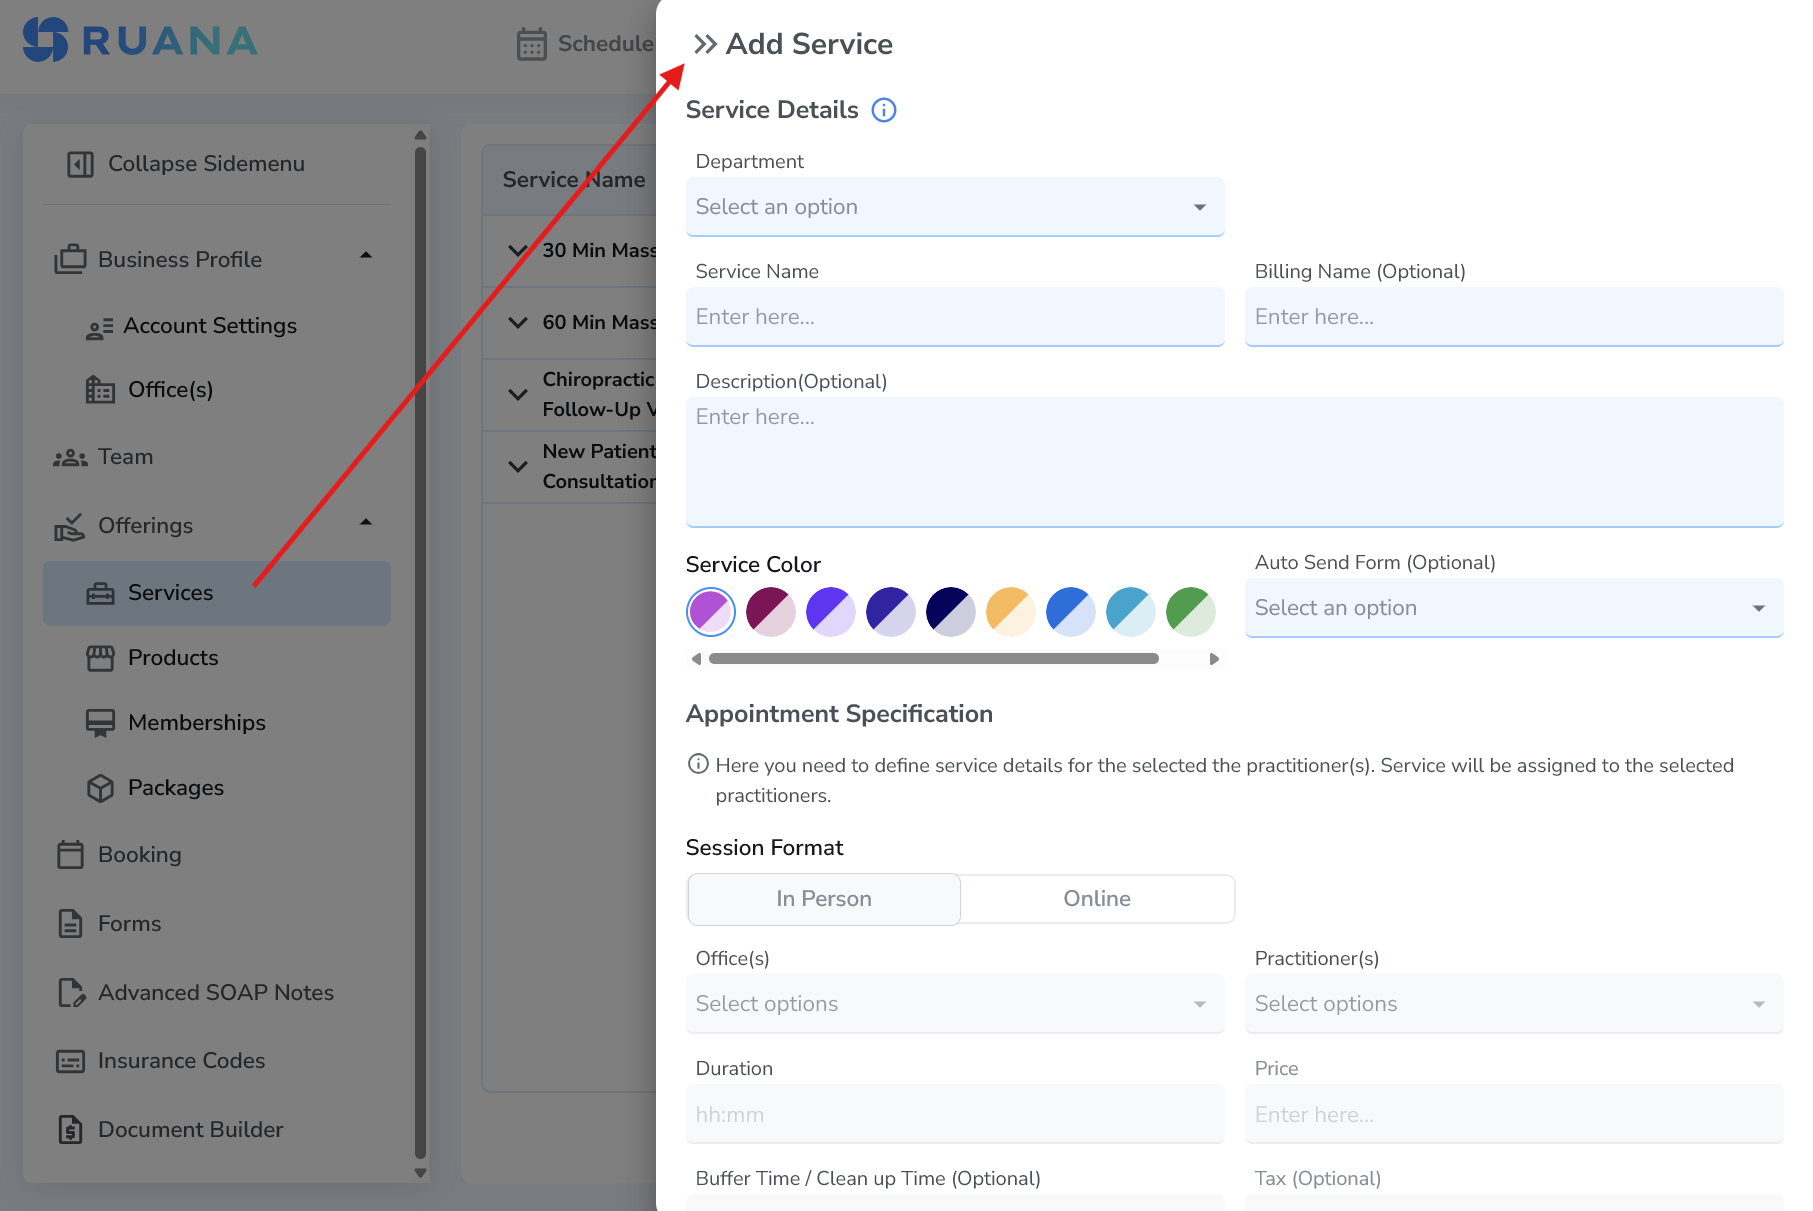Click the Service Details info icon
Viewport: 1813px width, 1211px height.
[x=883, y=110]
